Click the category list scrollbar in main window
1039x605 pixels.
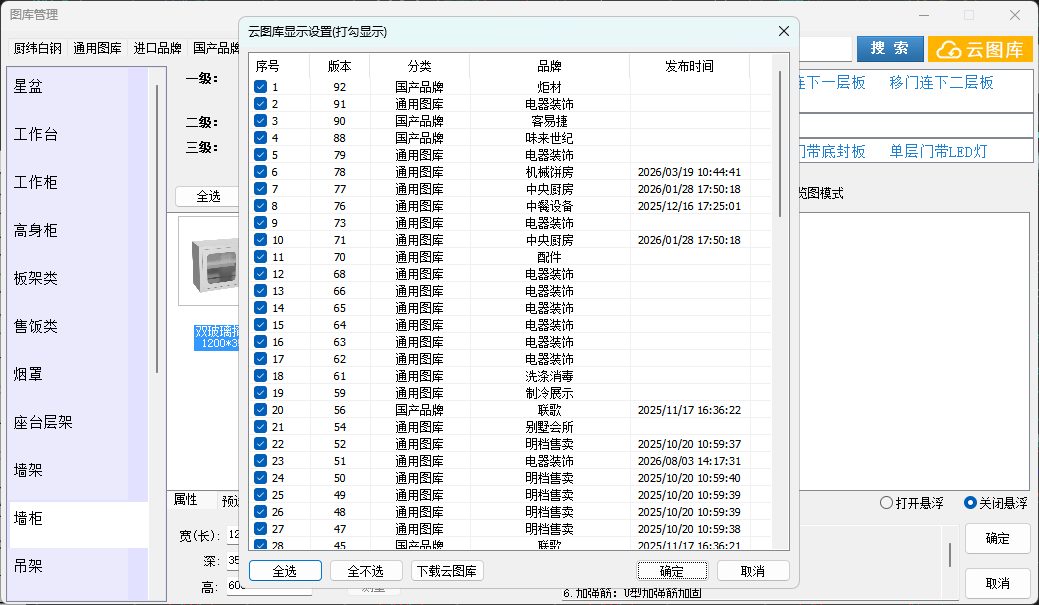coord(157,229)
